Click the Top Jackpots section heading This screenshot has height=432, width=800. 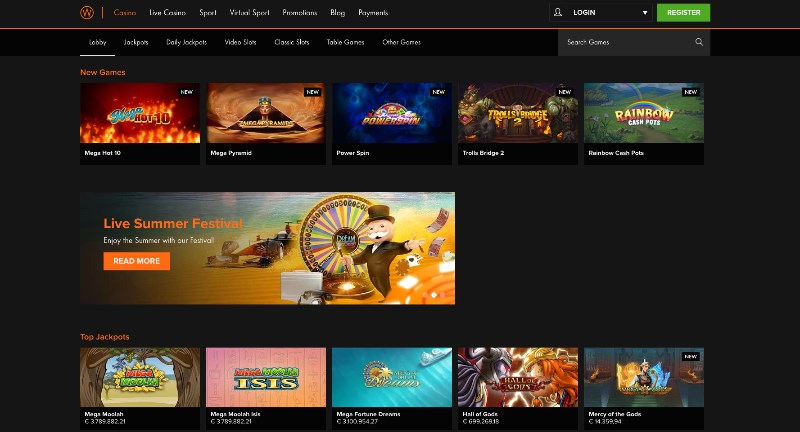105,337
